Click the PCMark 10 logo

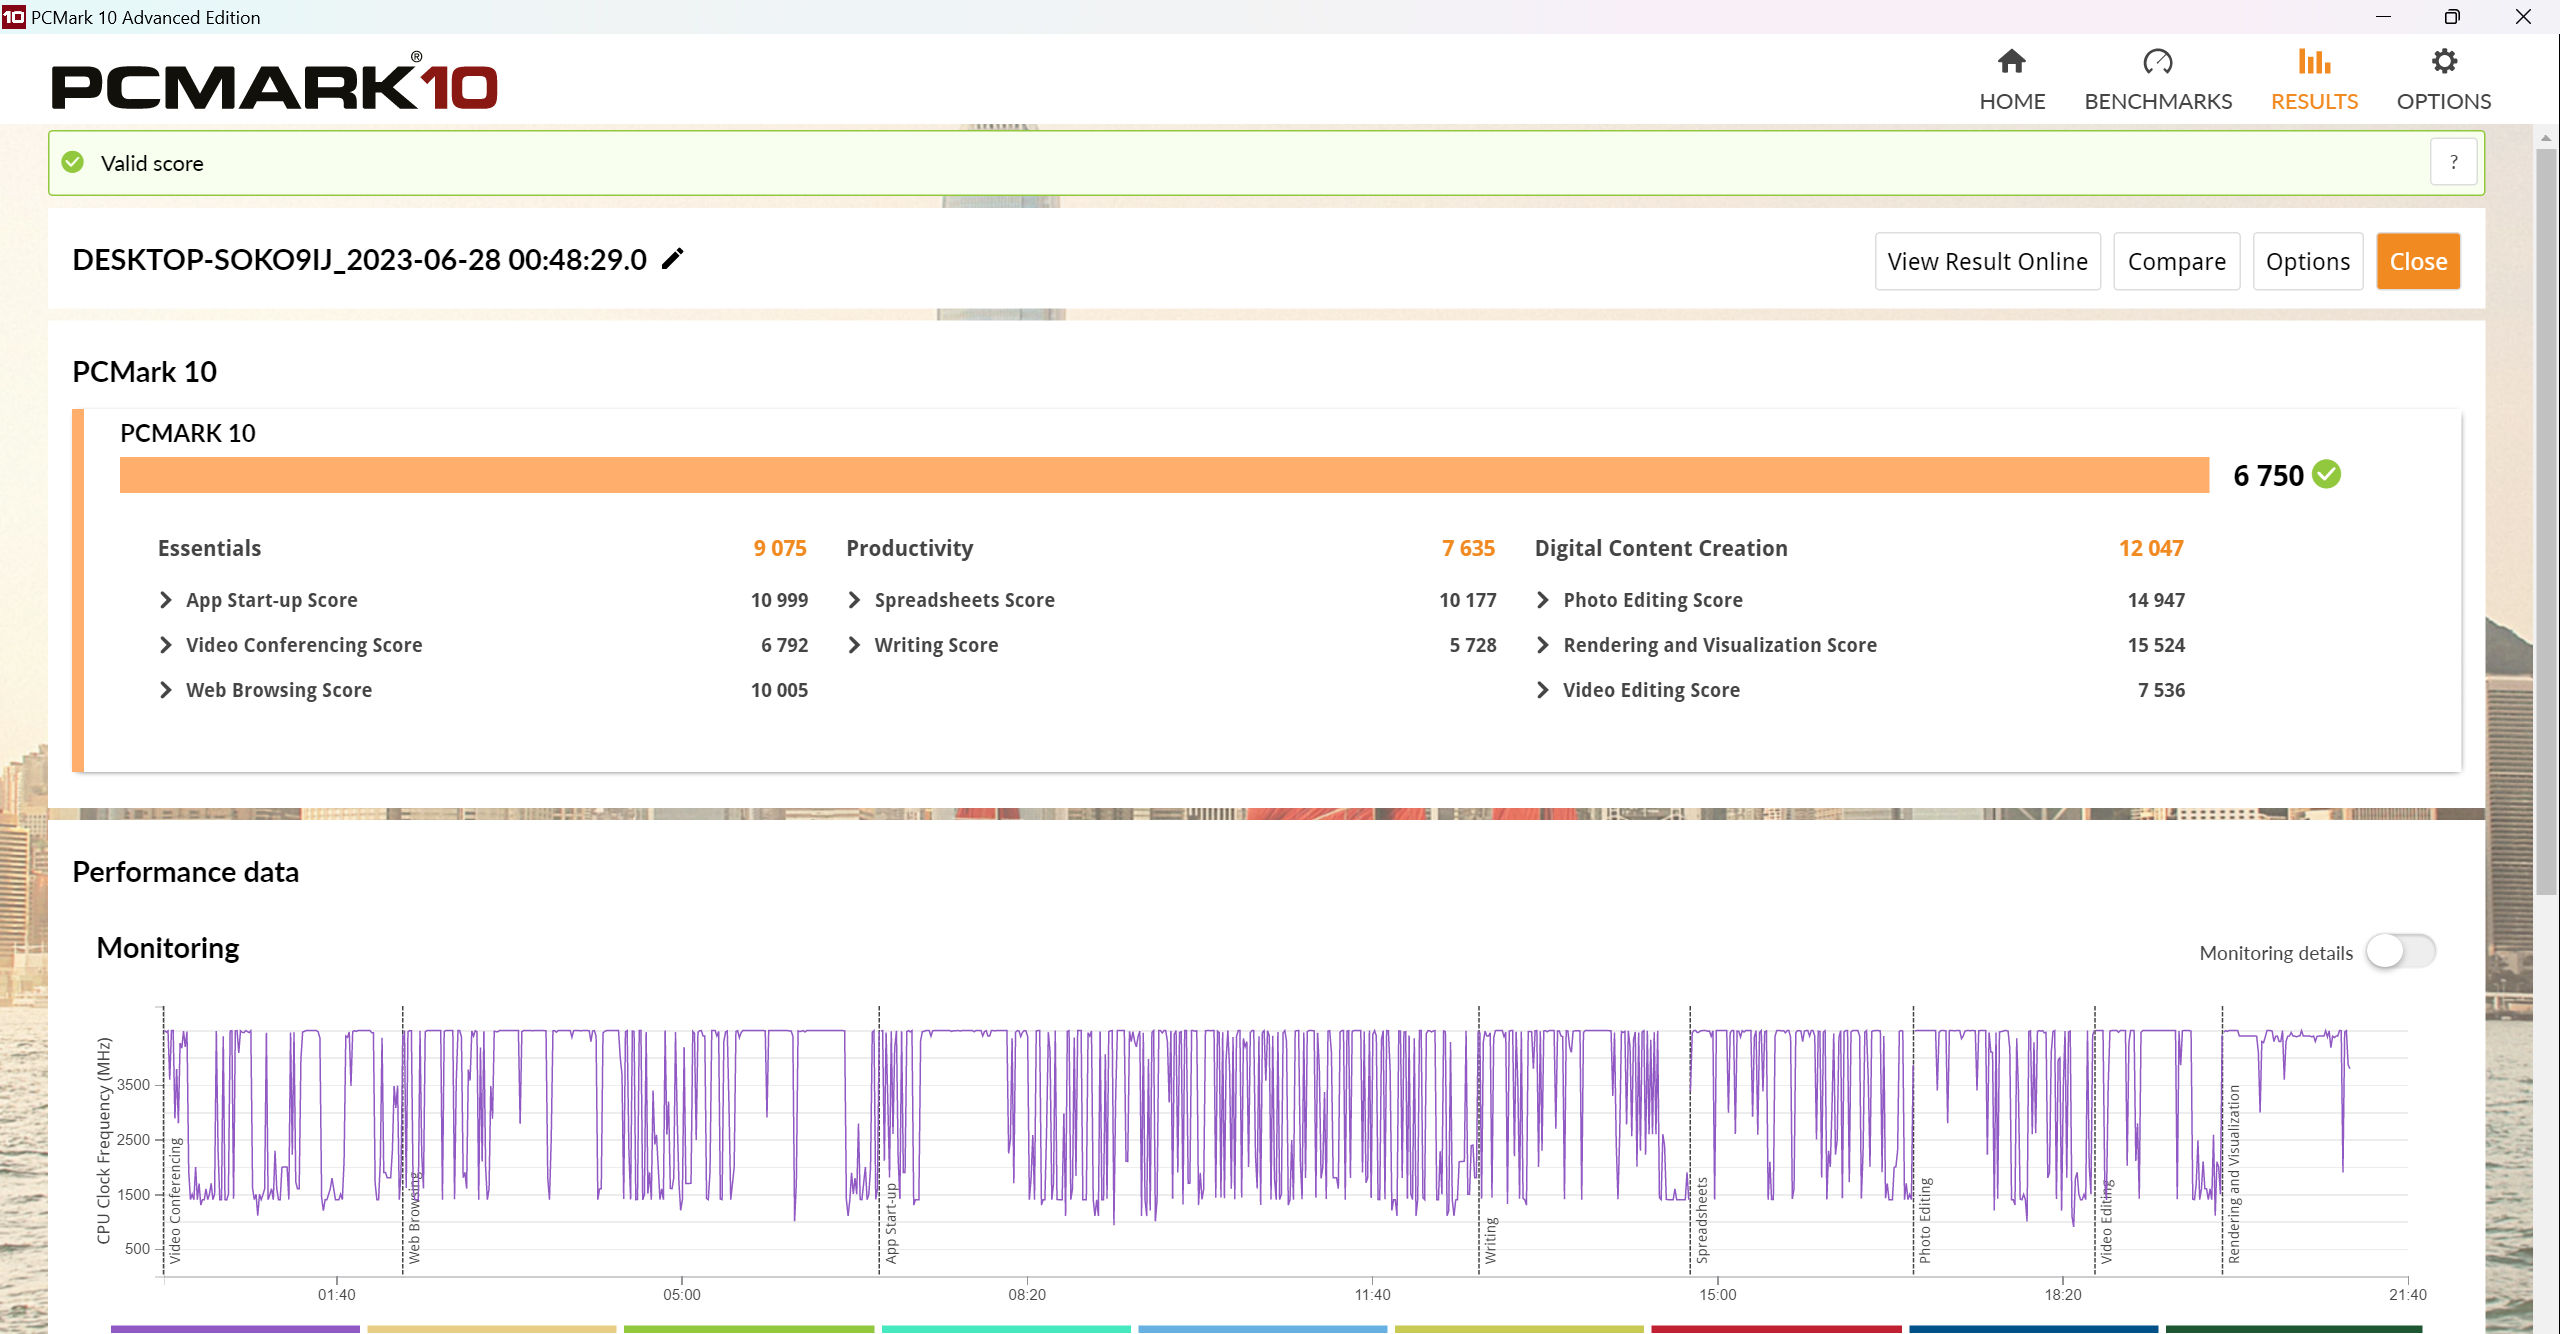click(274, 82)
